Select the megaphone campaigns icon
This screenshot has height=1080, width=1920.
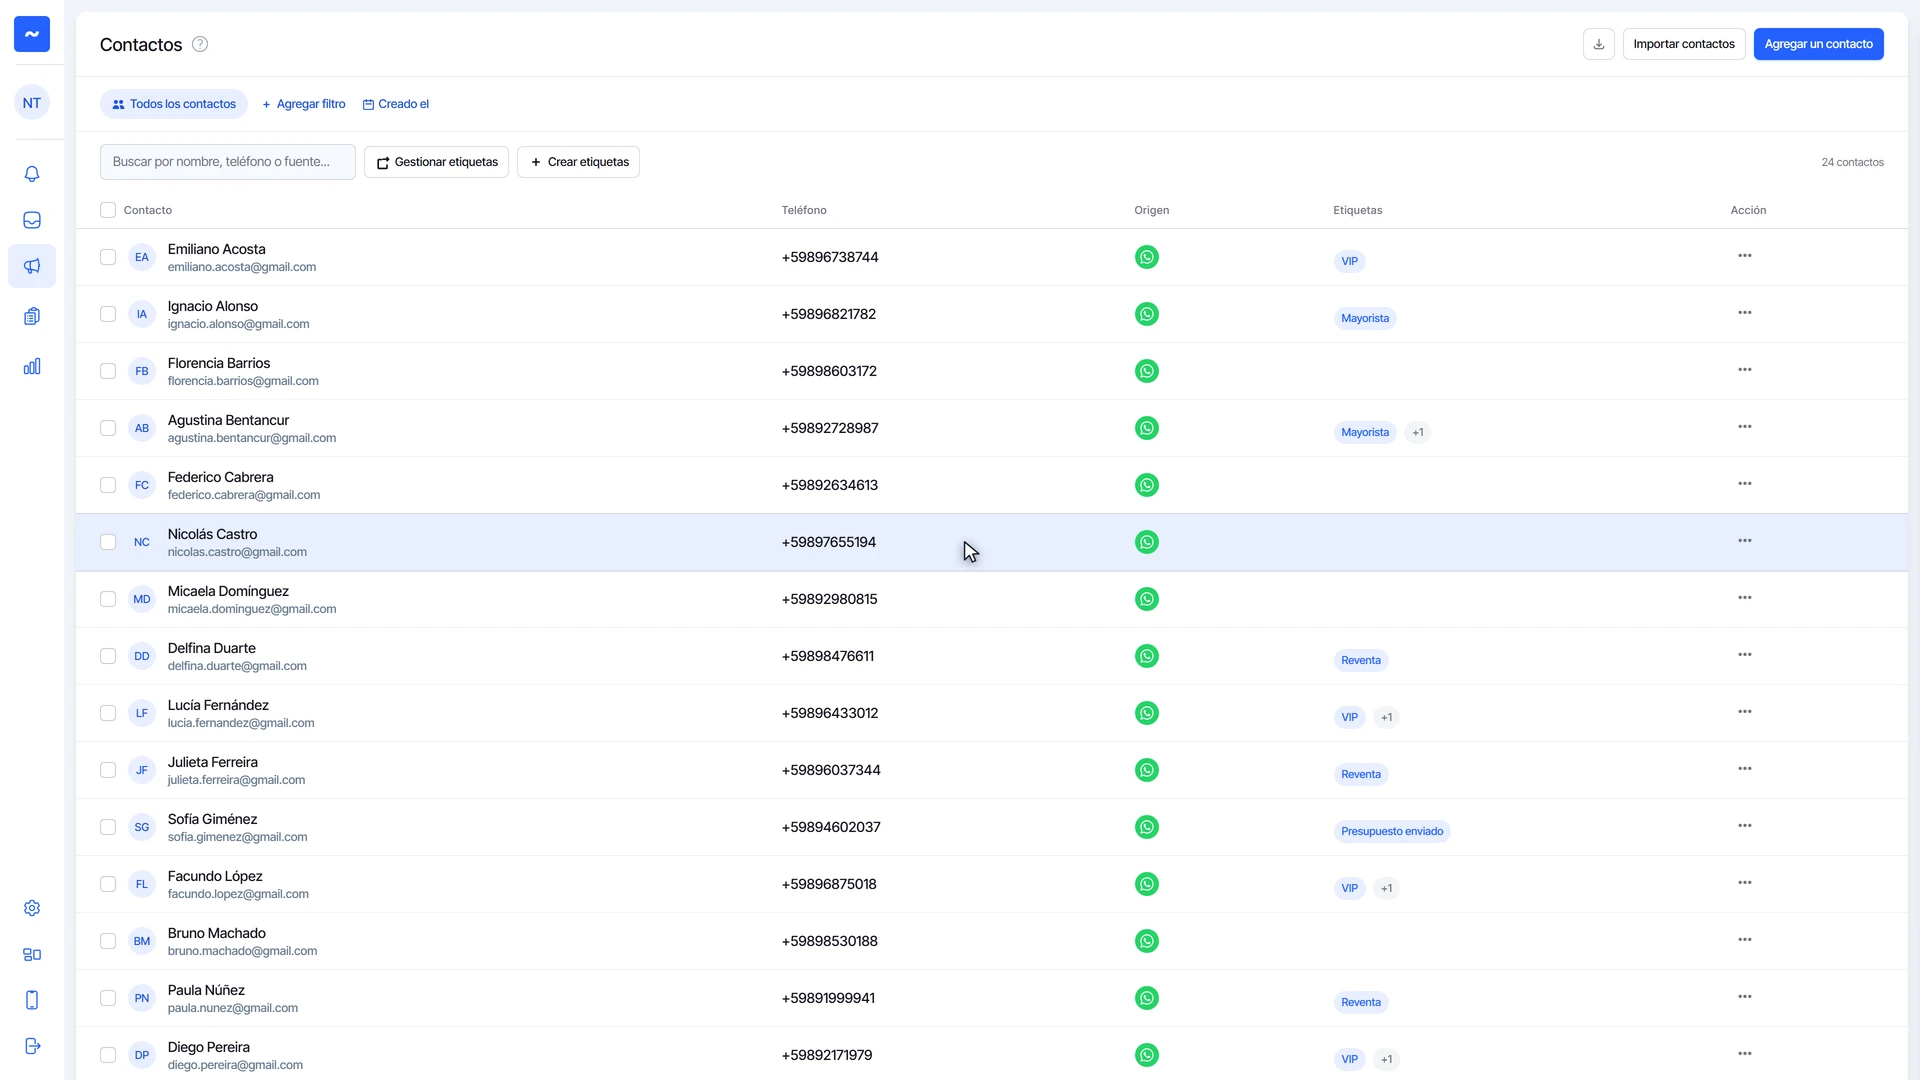point(32,266)
